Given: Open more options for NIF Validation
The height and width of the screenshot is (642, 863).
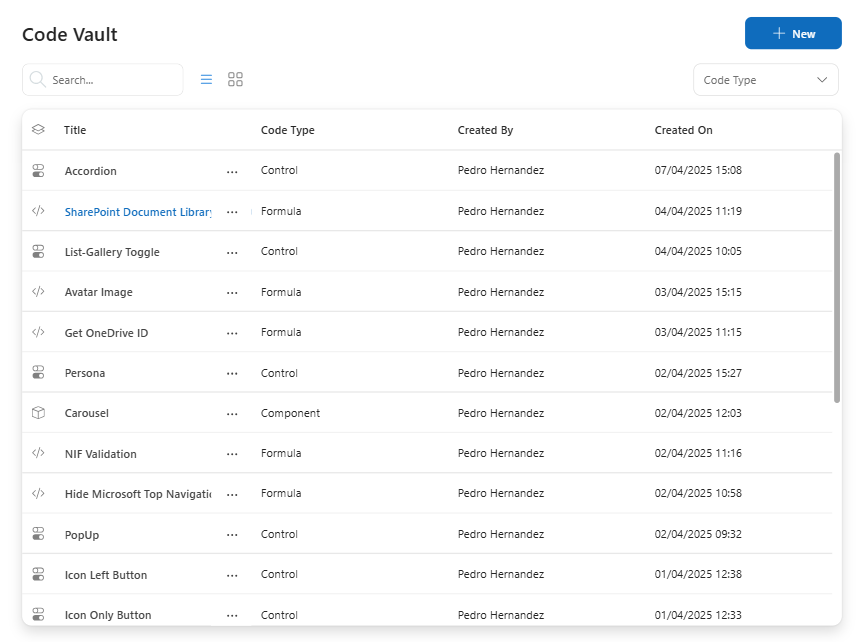Looking at the screenshot, I should [x=232, y=454].
